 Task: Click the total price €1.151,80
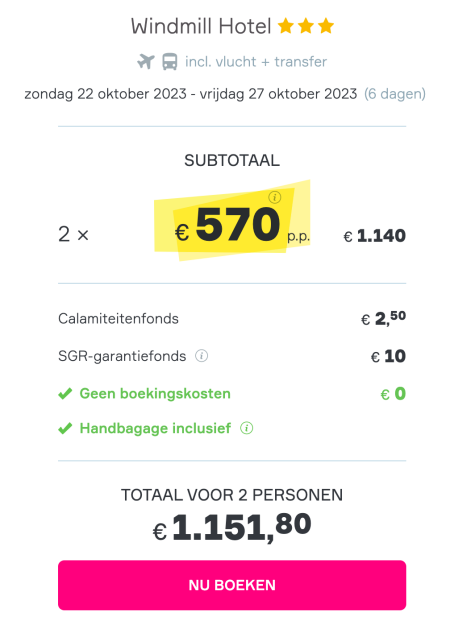pos(232,527)
